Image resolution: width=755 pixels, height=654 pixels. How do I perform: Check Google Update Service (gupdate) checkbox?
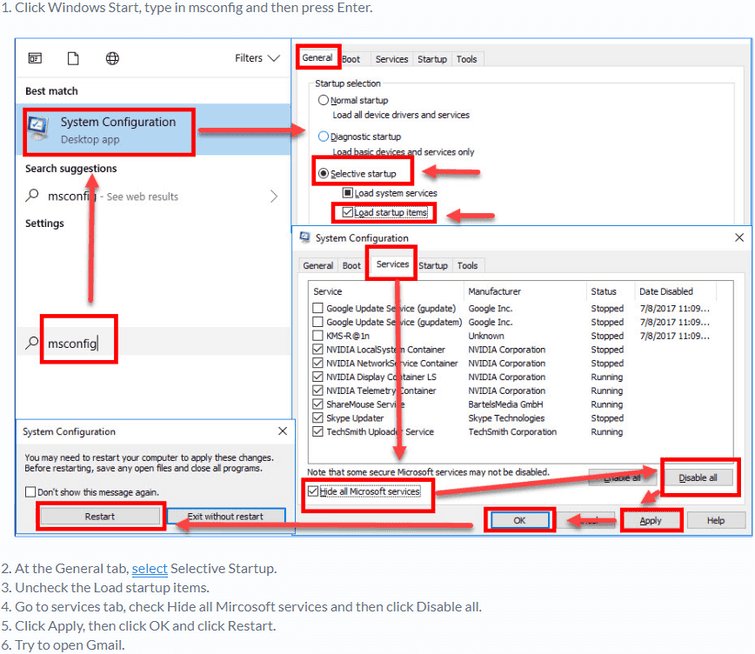(318, 308)
